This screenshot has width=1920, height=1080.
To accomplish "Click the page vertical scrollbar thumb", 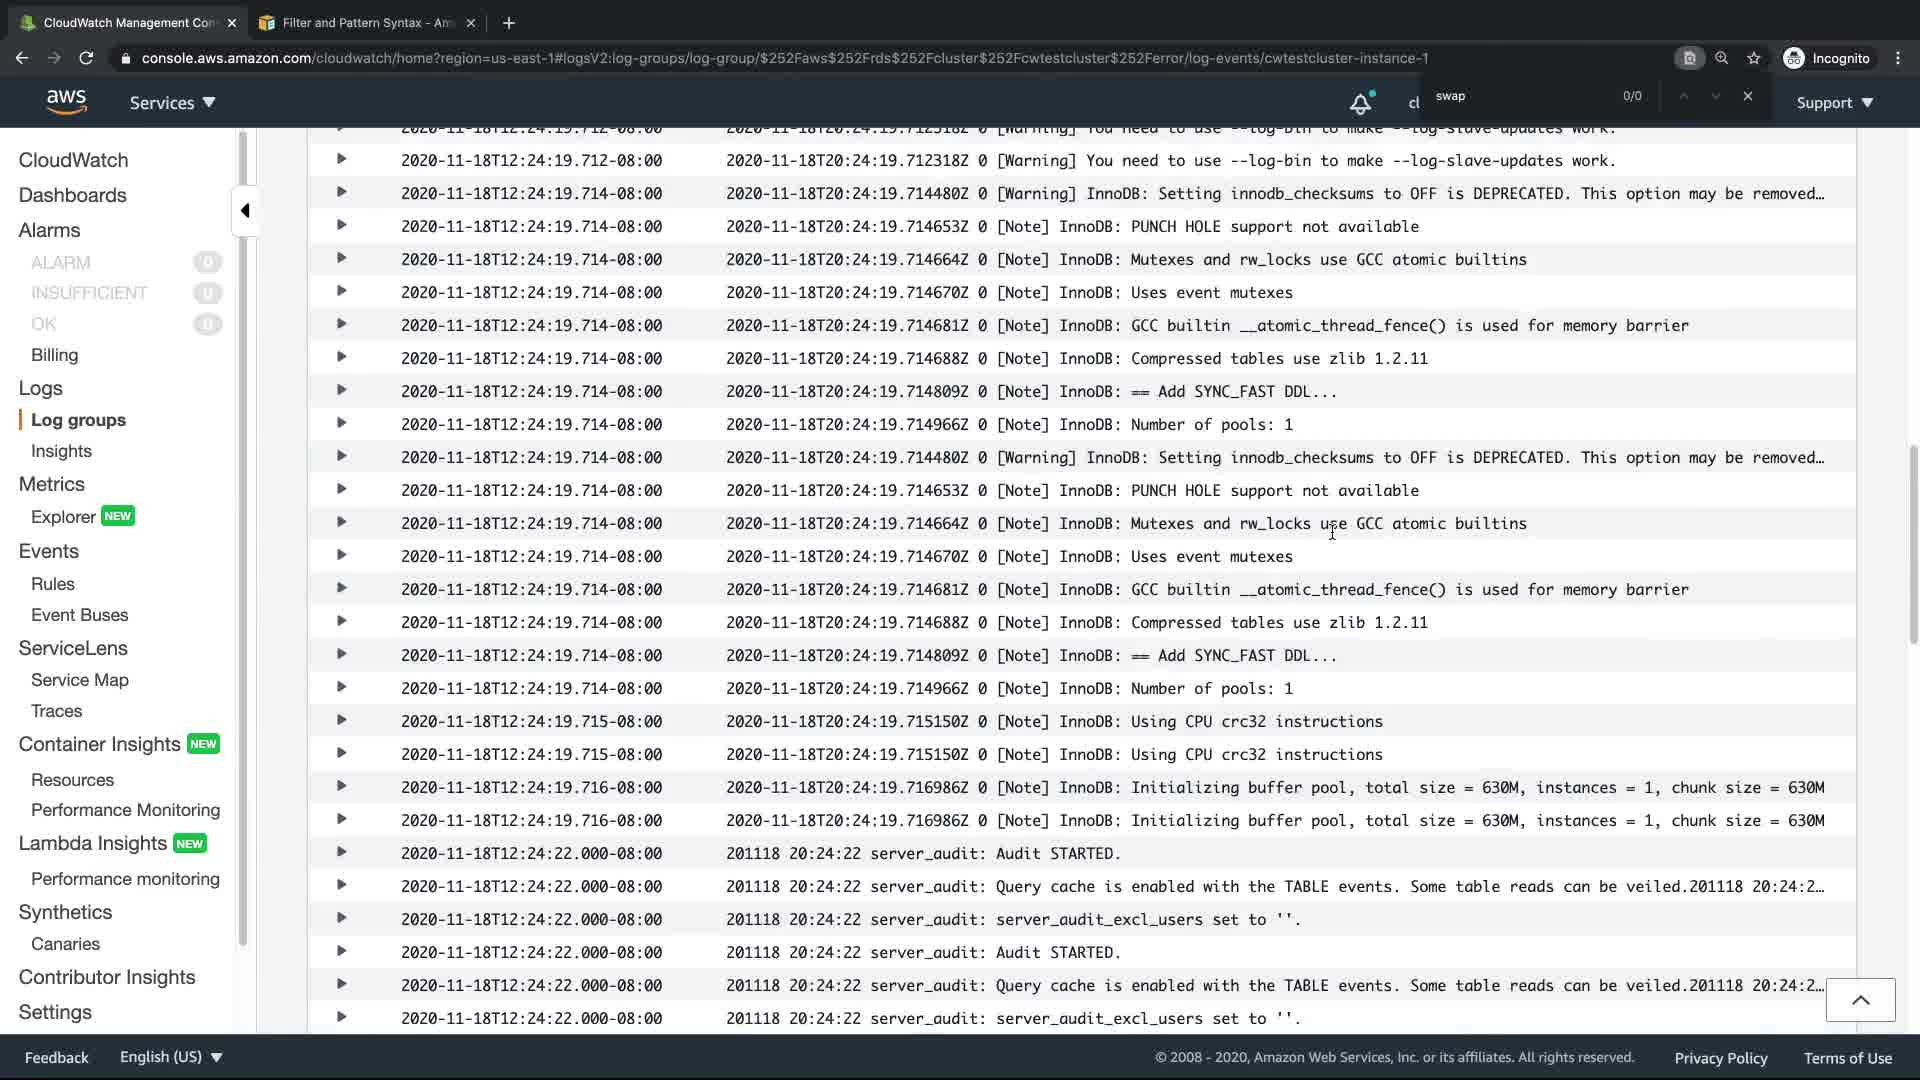I will (x=1913, y=545).
